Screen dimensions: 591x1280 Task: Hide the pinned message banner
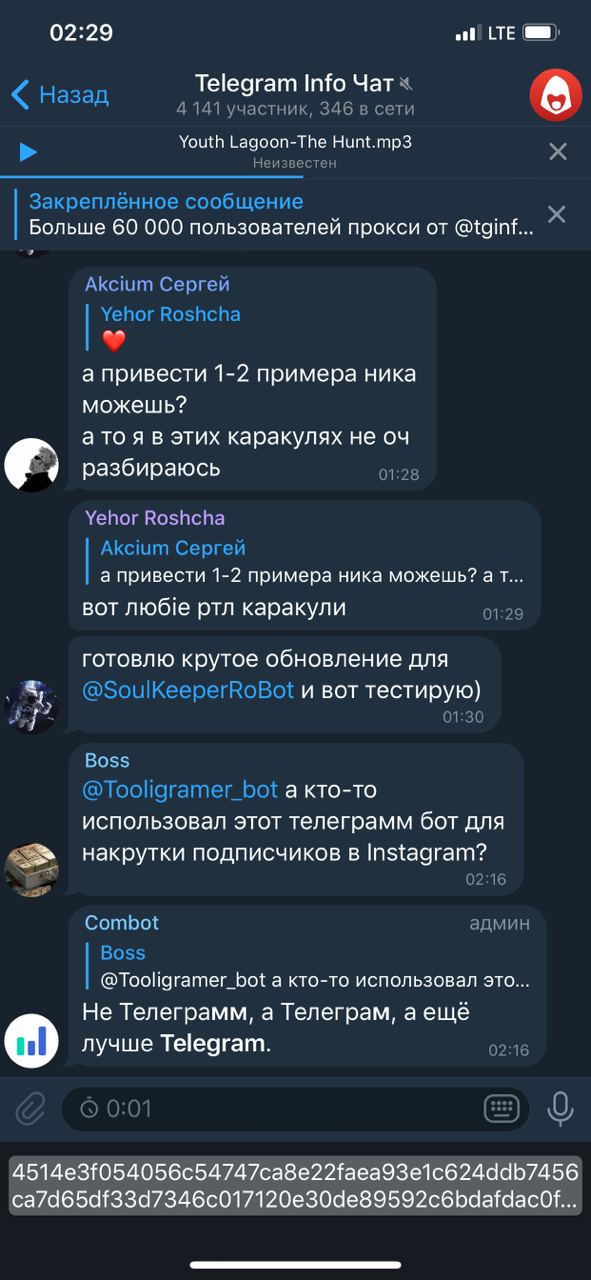click(557, 214)
